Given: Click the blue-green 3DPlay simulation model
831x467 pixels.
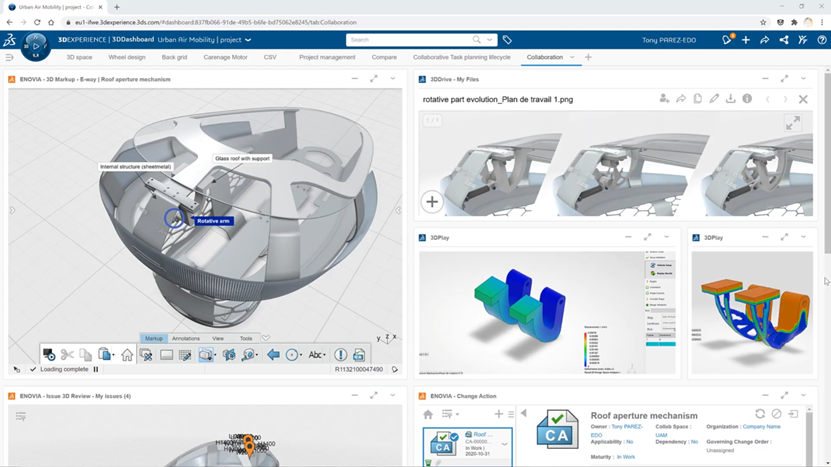Looking at the screenshot, I should pos(520,304).
